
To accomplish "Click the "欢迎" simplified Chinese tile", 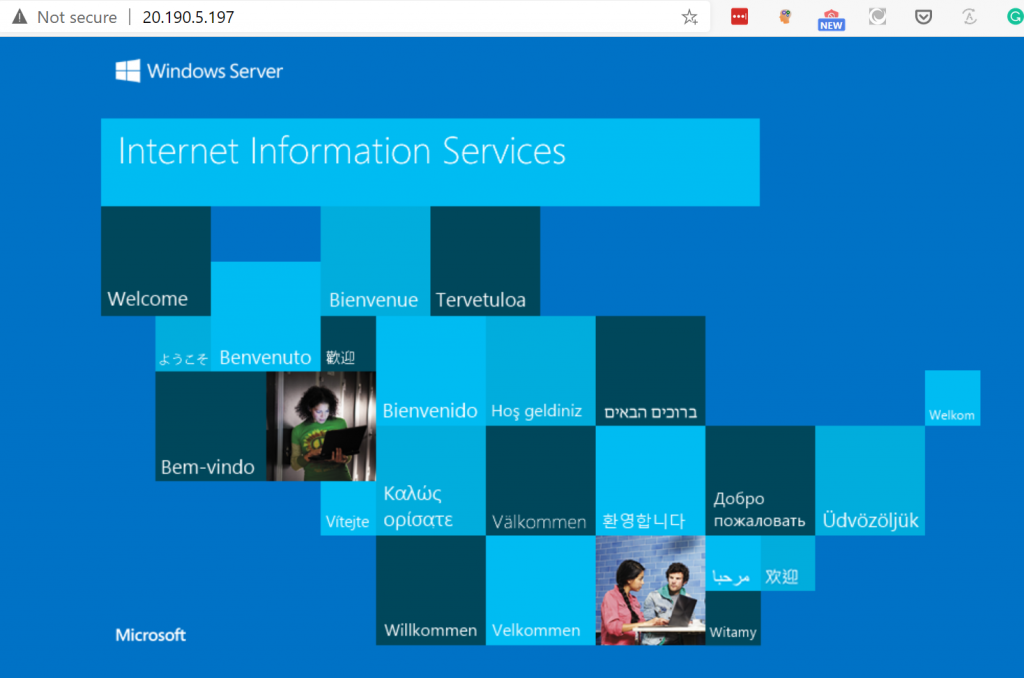I will tap(788, 563).
